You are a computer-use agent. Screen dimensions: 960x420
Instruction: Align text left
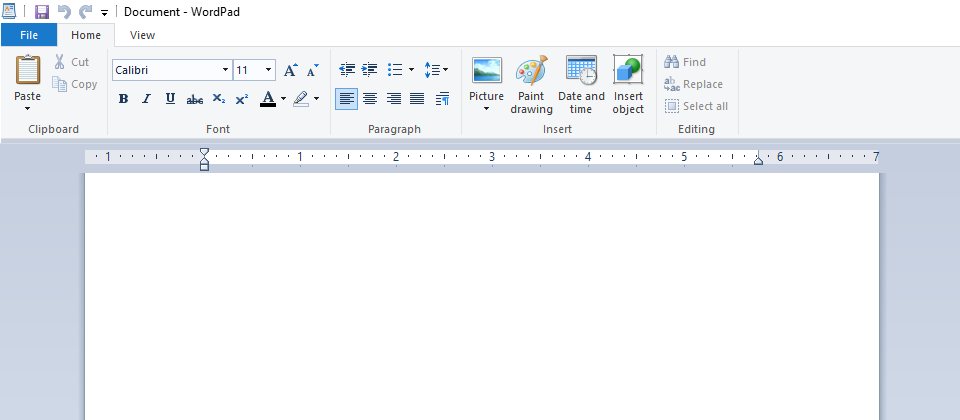(347, 99)
